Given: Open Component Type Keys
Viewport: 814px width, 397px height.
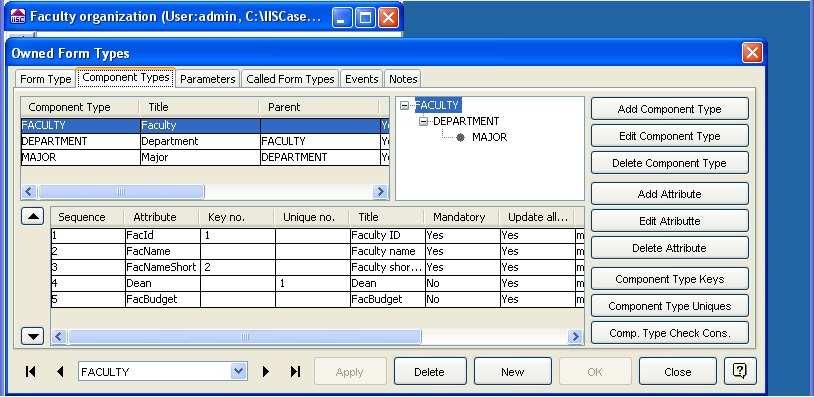Looking at the screenshot, I should tap(670, 279).
